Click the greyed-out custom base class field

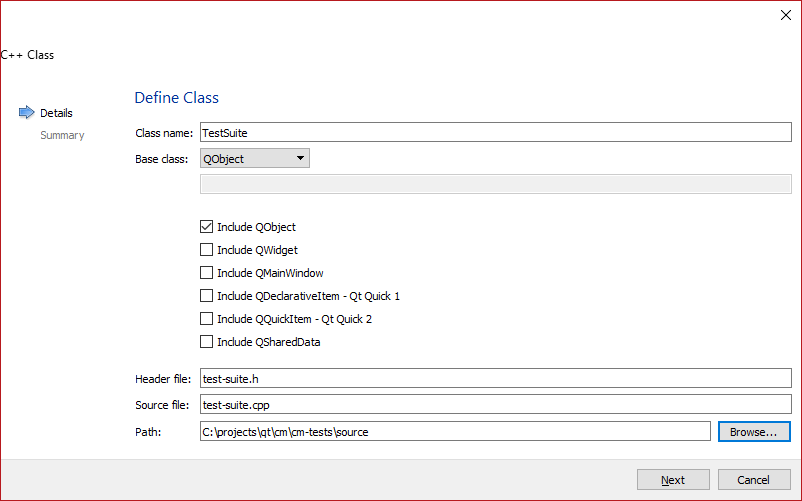point(495,183)
